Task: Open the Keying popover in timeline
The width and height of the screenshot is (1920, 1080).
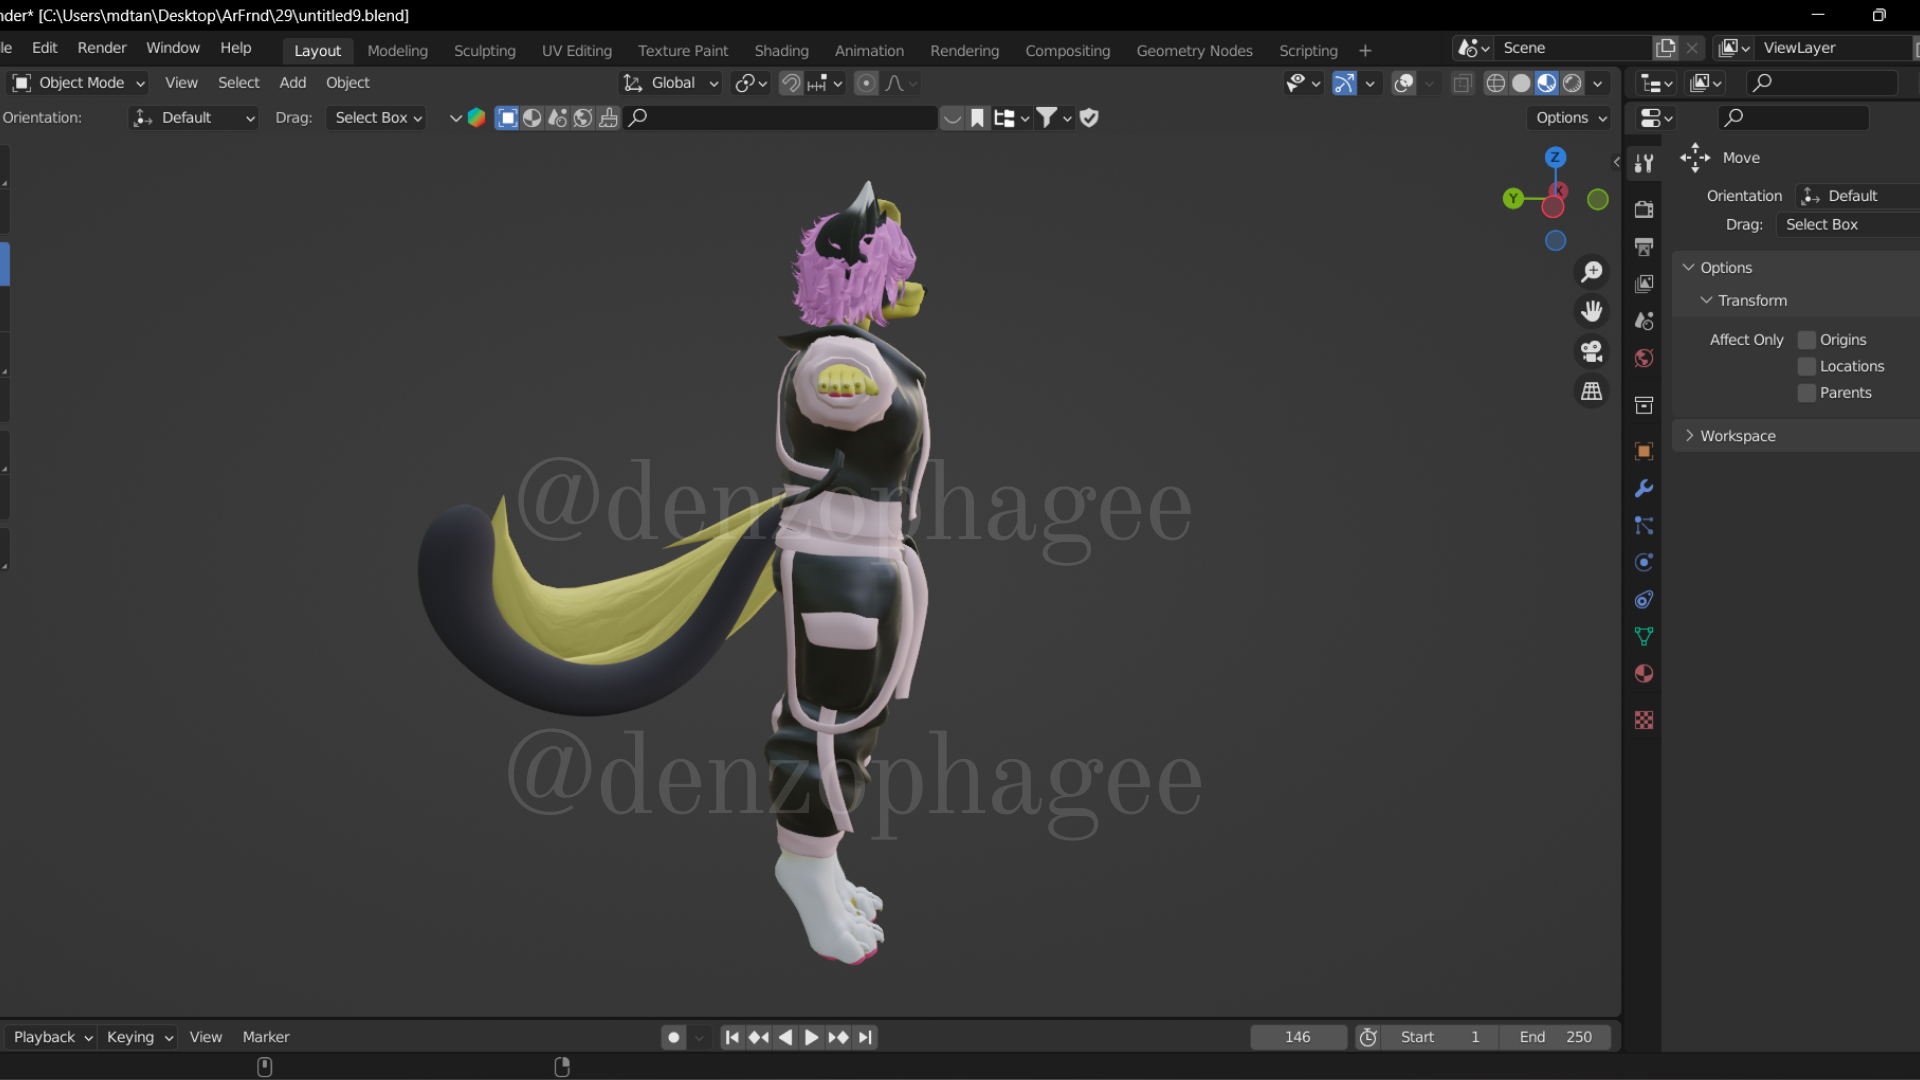Action: pos(139,1038)
